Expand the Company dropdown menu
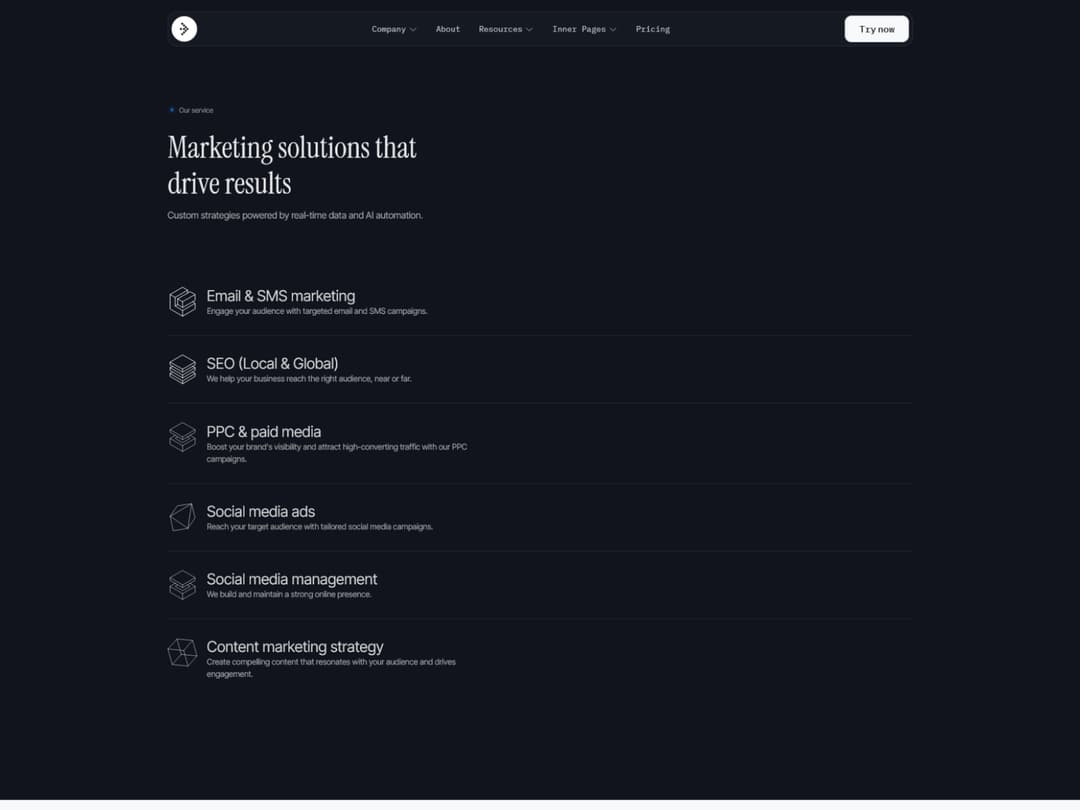Screen dimensions: 1080x810 [394, 29]
